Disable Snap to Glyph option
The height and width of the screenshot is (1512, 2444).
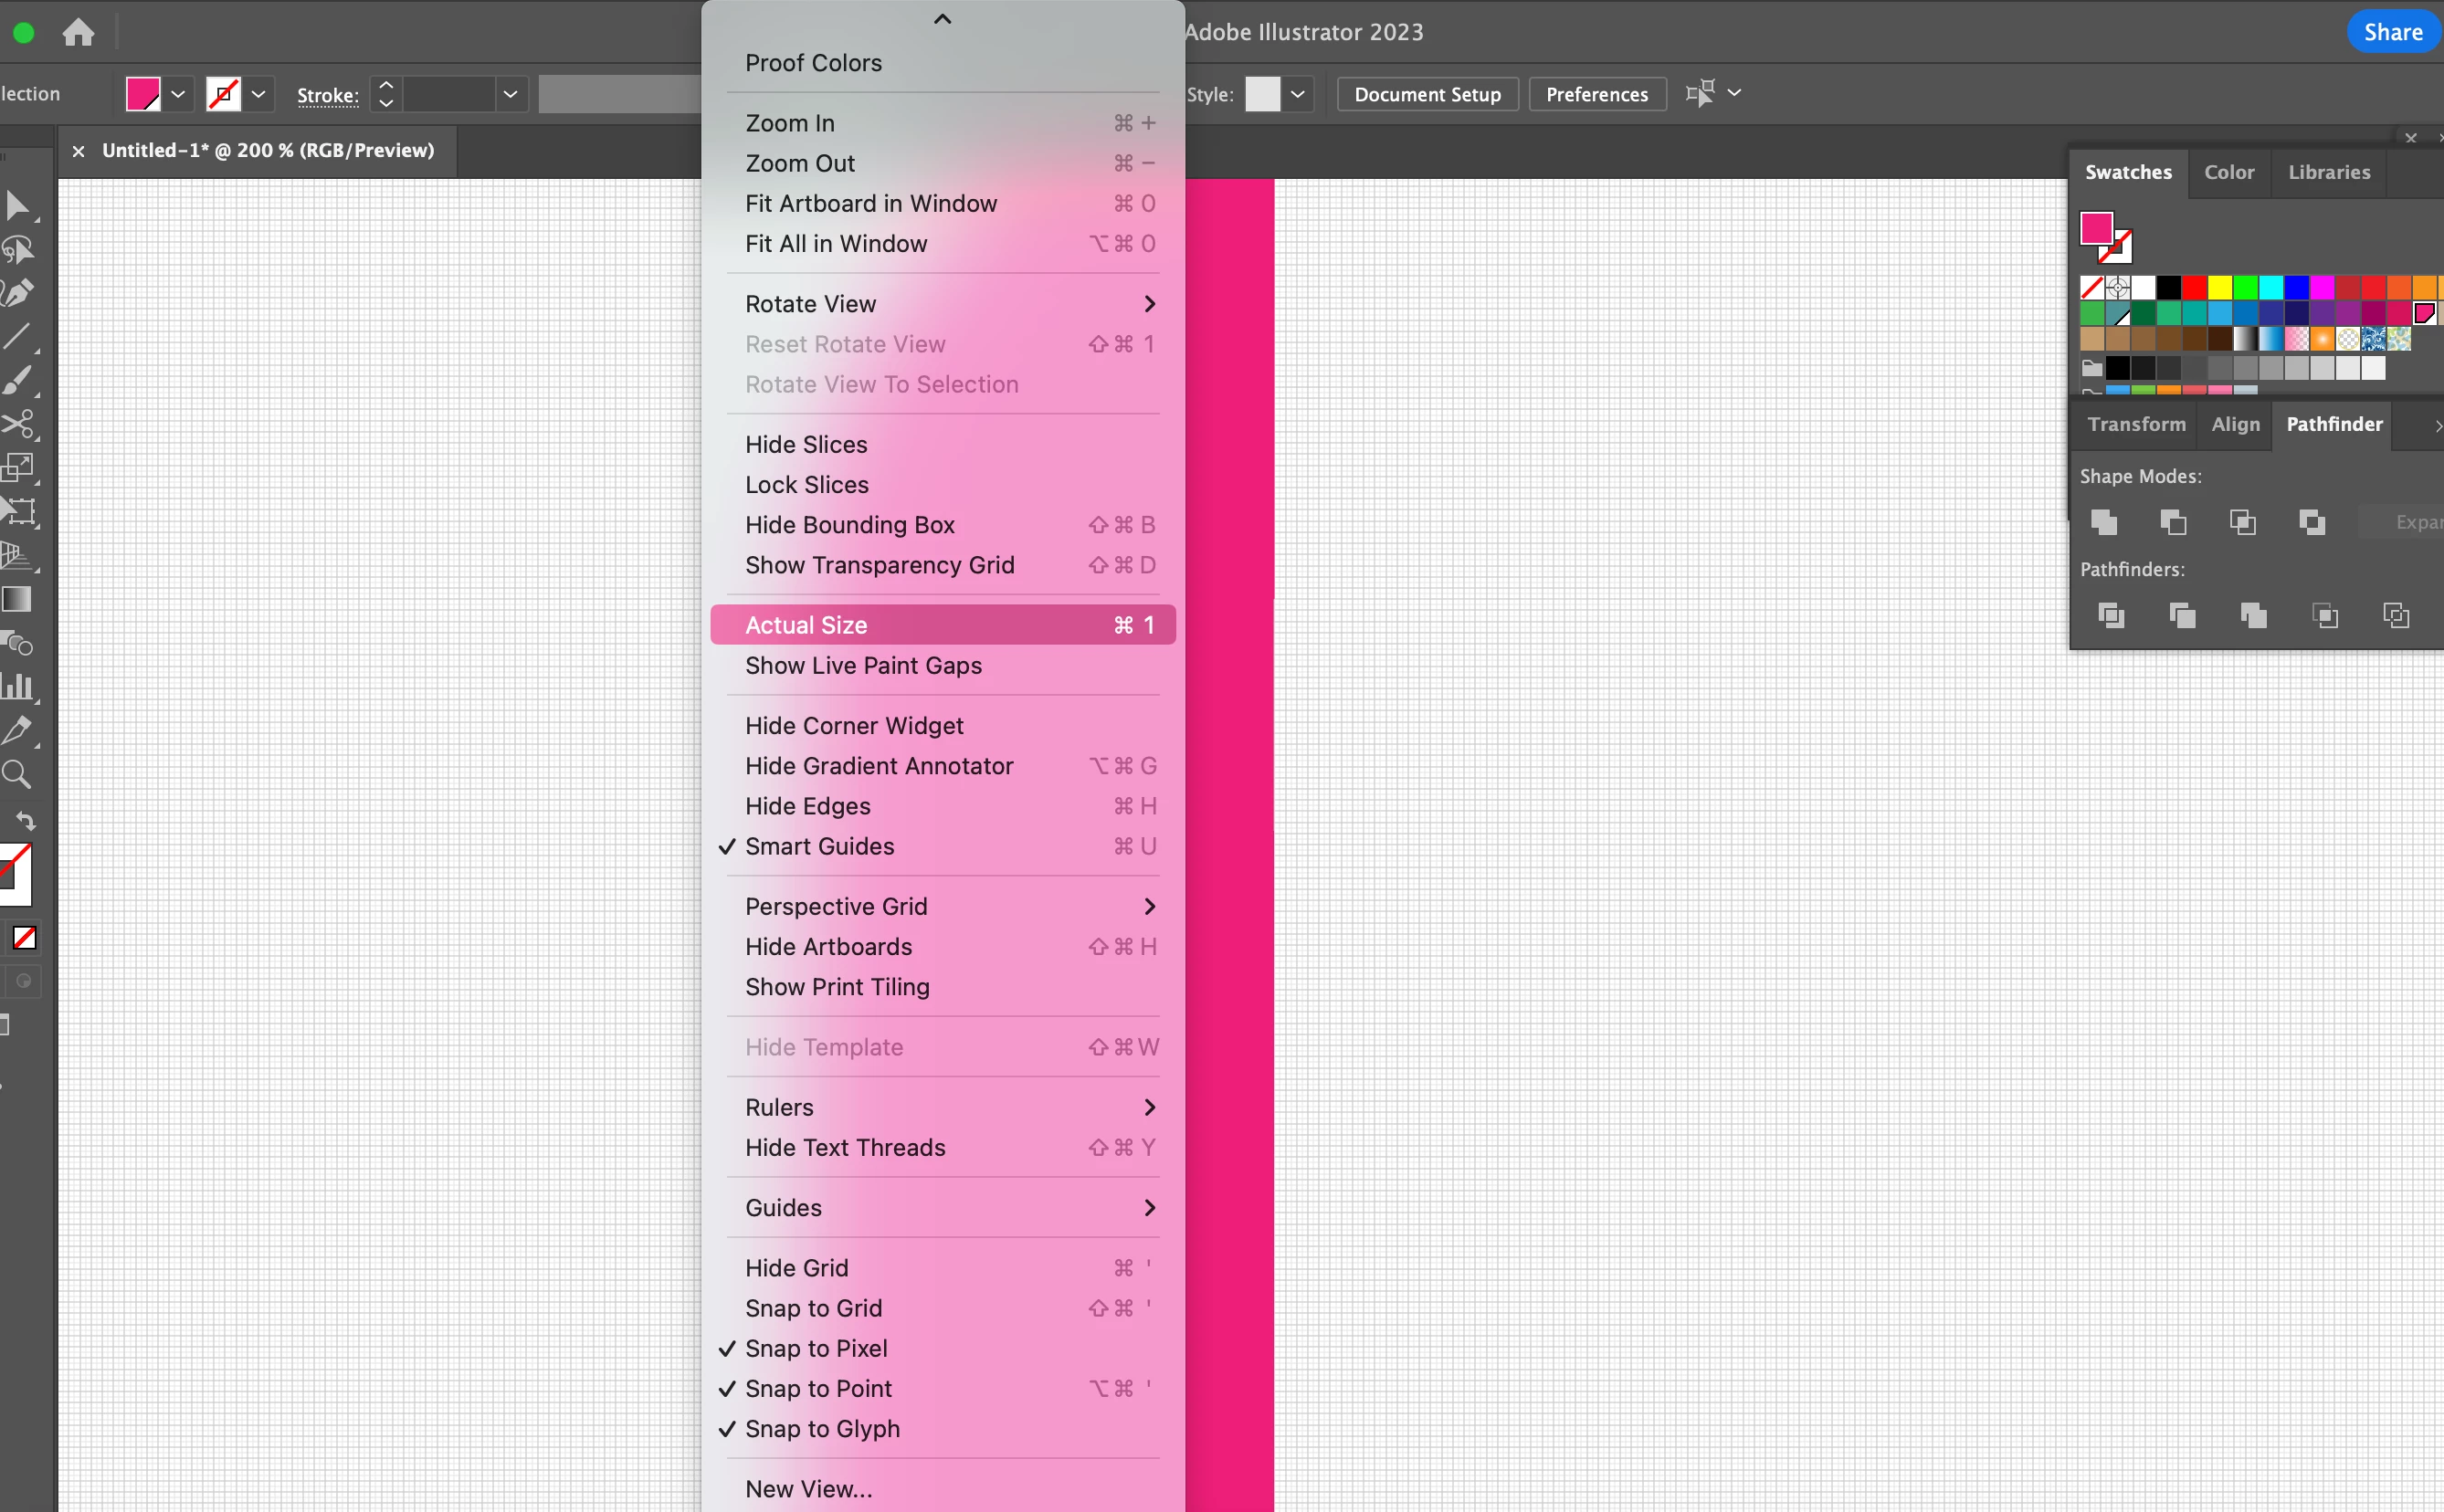[x=821, y=1428]
